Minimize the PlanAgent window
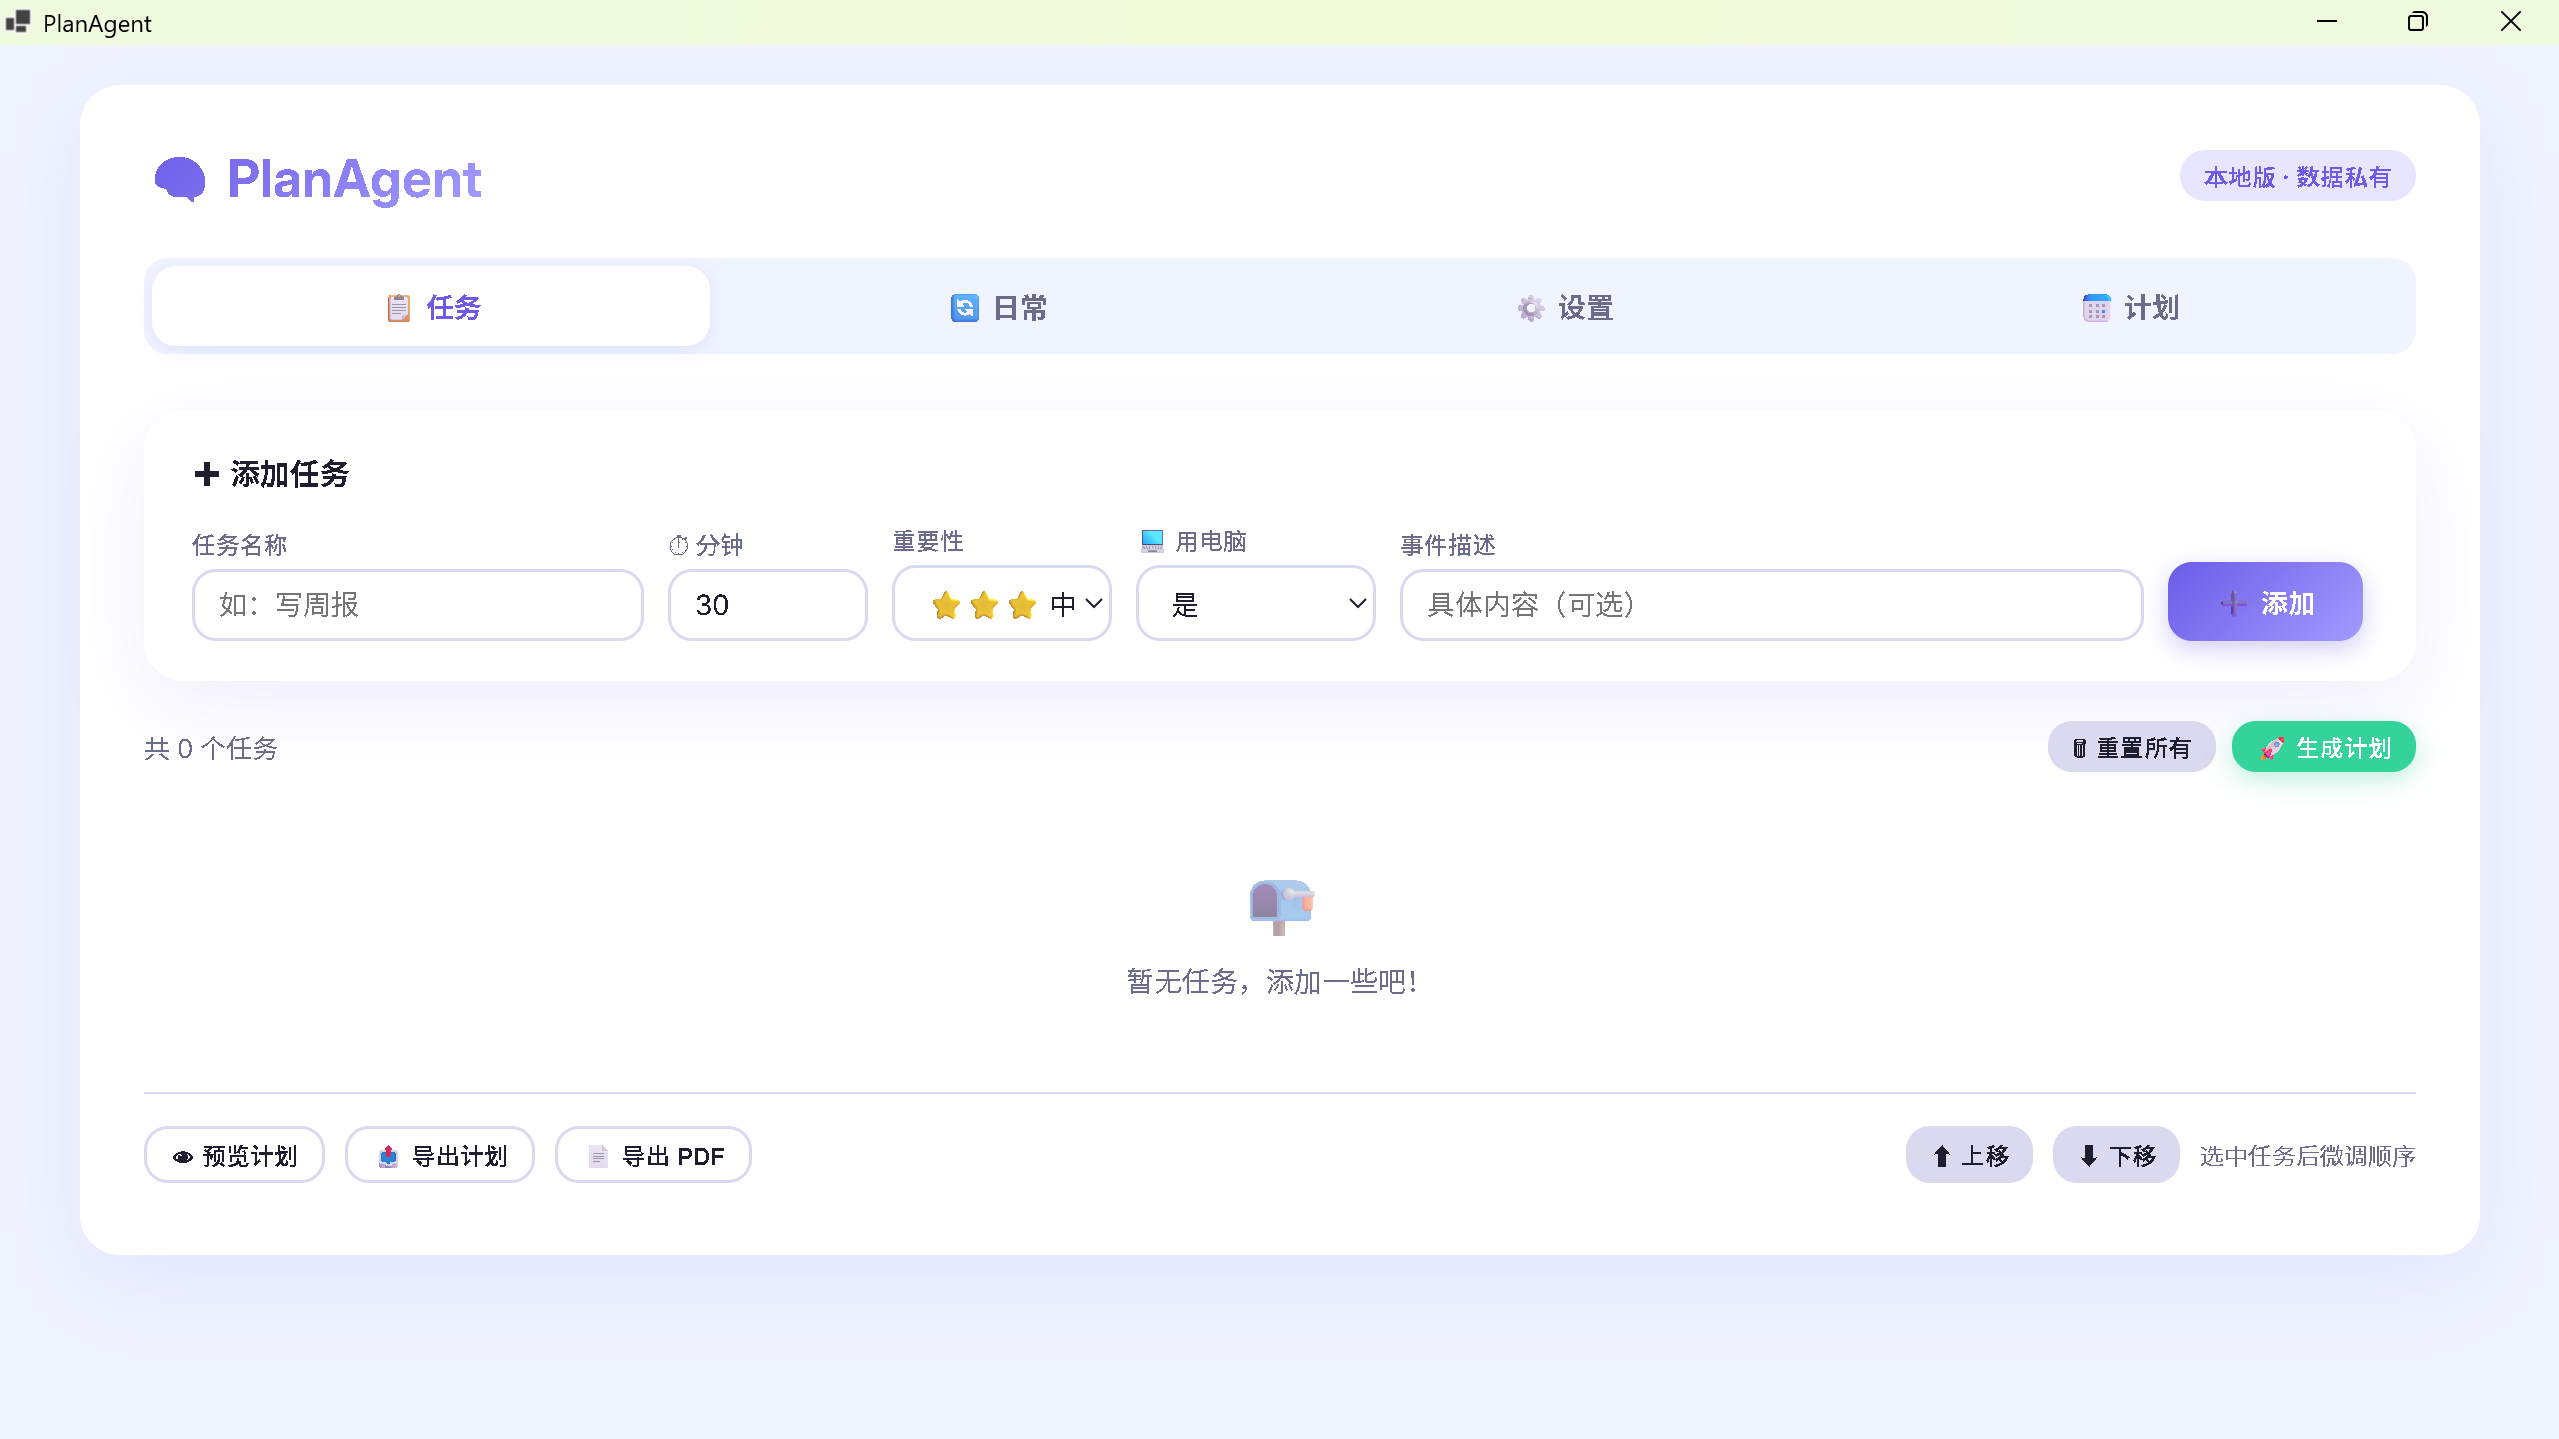Screen dimensions: 2559x1439 (x=2327, y=21)
